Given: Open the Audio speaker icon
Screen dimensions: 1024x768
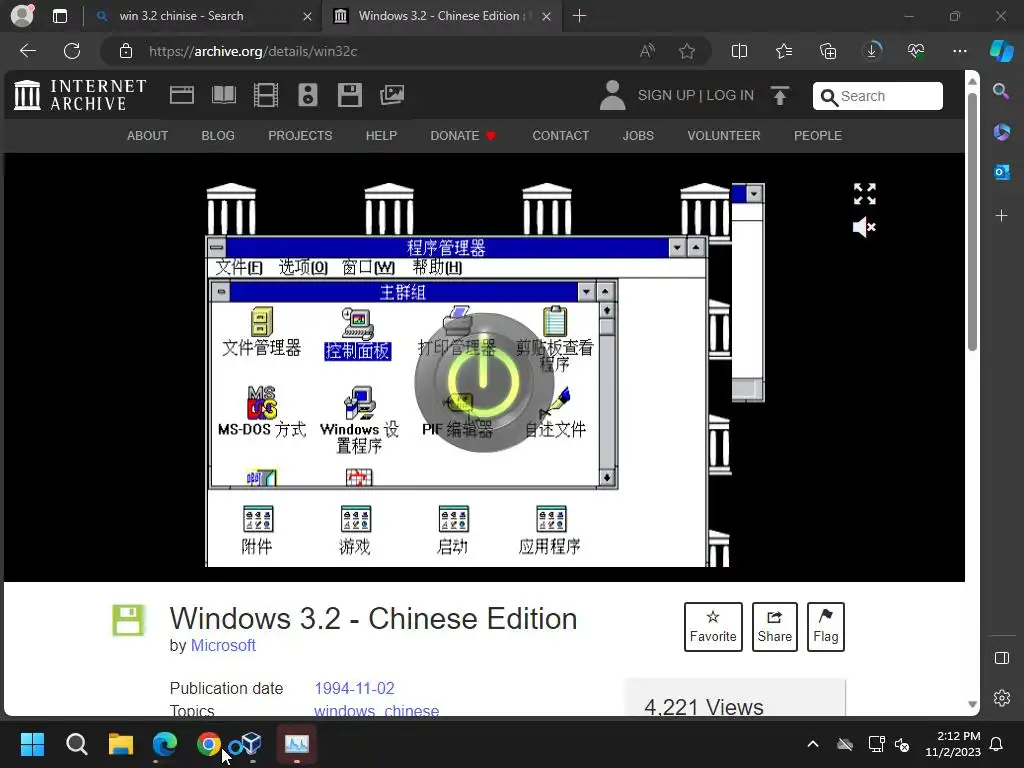Looking at the screenshot, I should click(x=308, y=95).
